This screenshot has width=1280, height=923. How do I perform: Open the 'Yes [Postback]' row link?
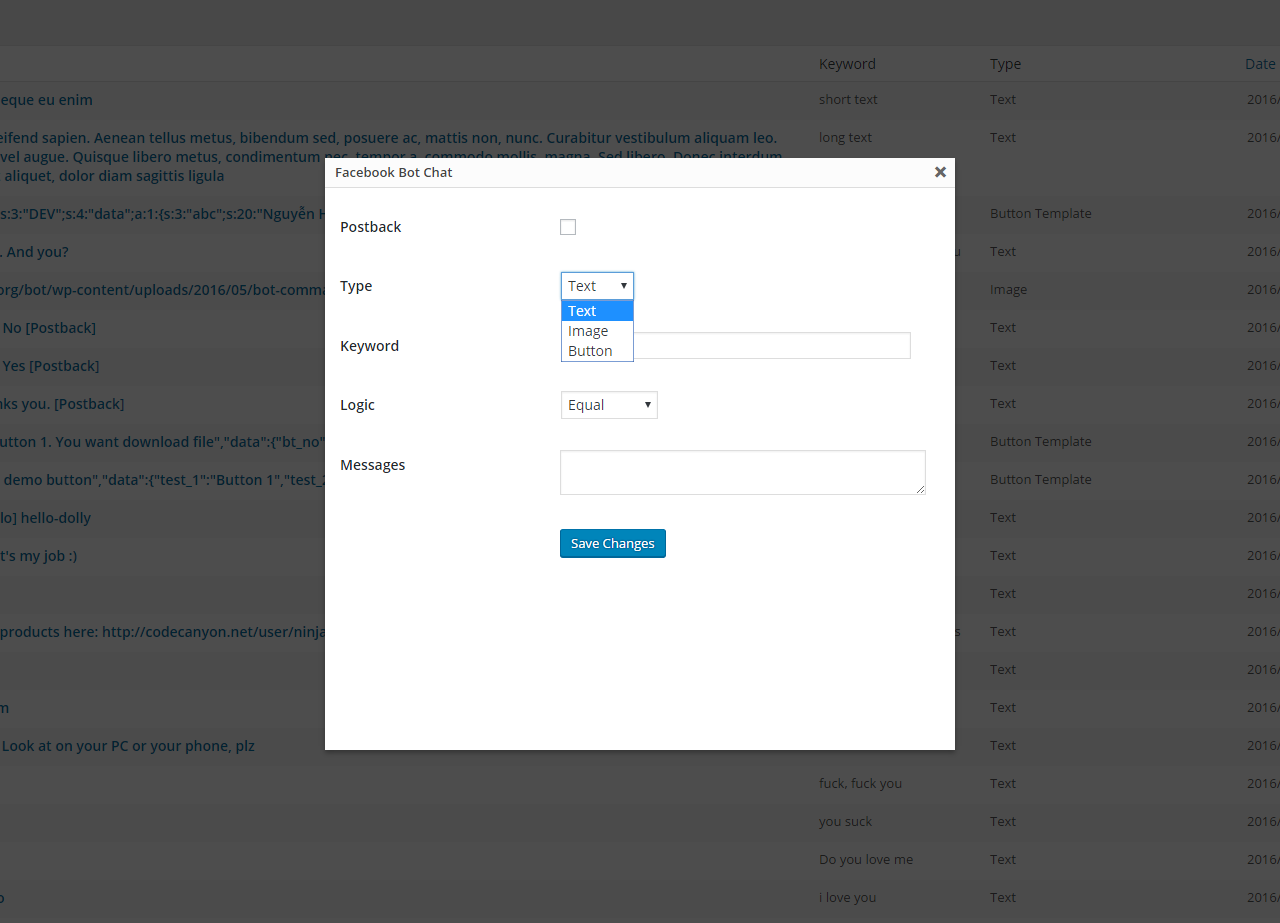click(50, 366)
